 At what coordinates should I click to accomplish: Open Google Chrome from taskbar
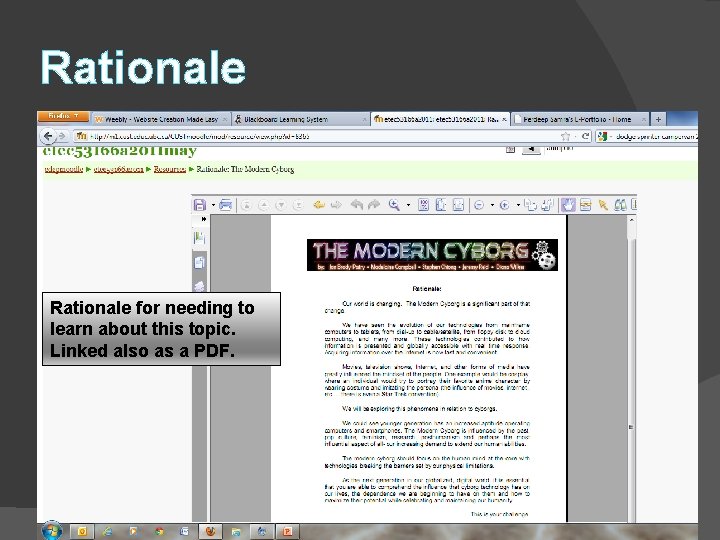click(x=159, y=532)
